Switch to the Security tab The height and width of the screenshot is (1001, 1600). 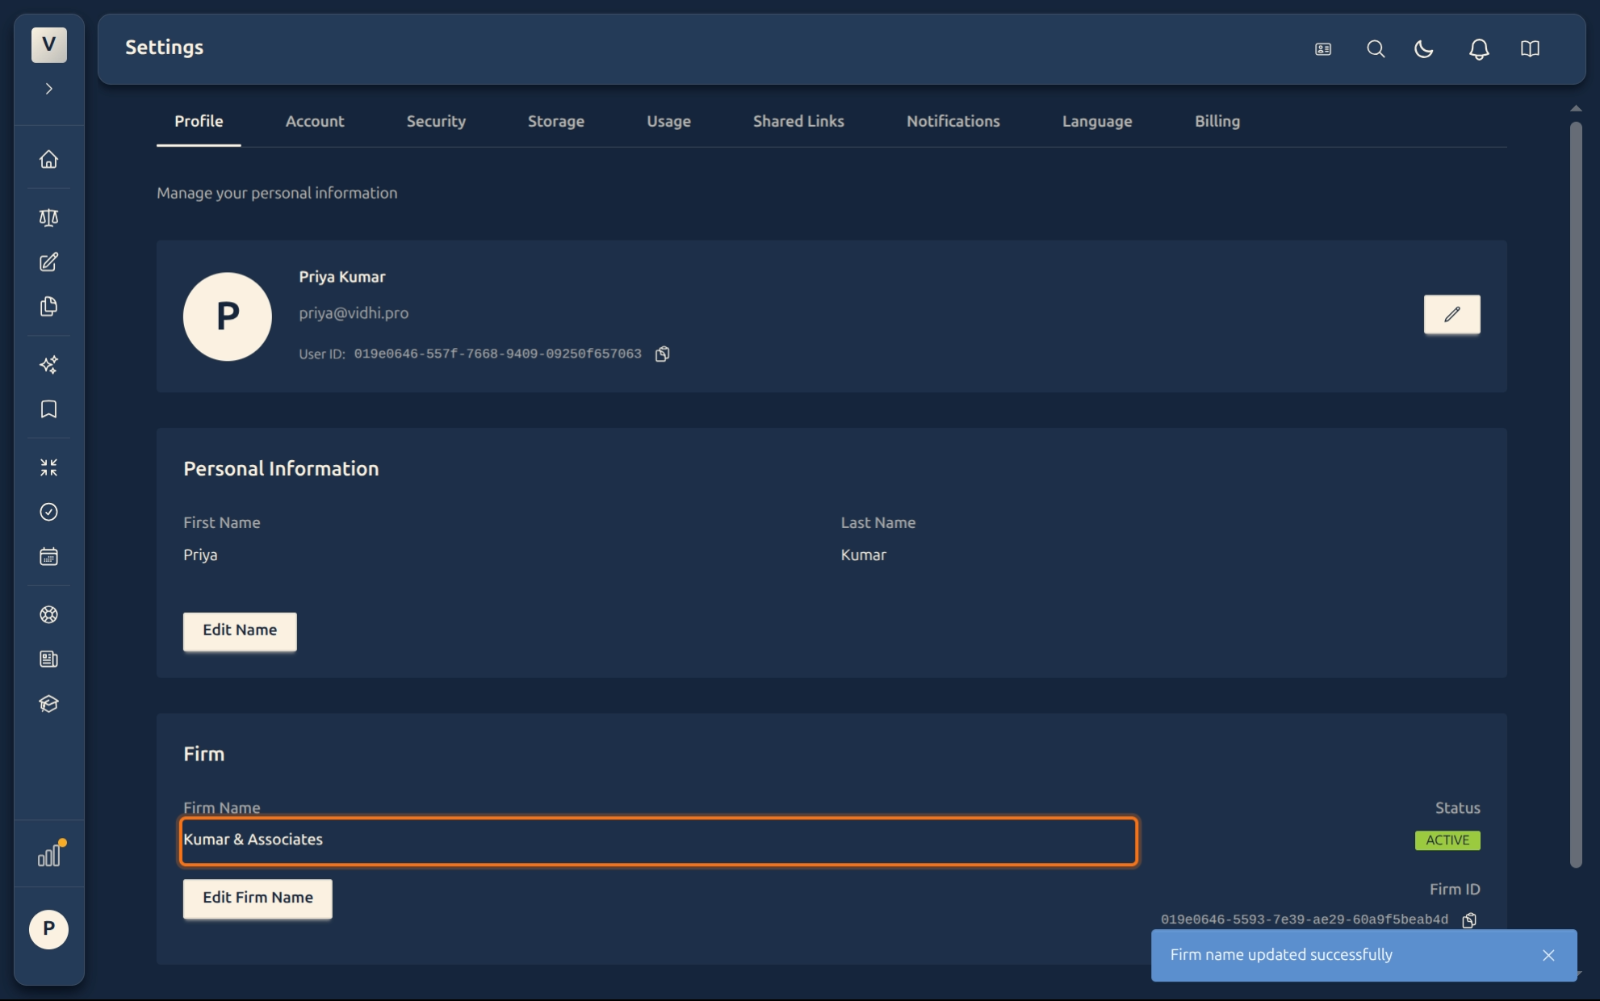coord(436,121)
